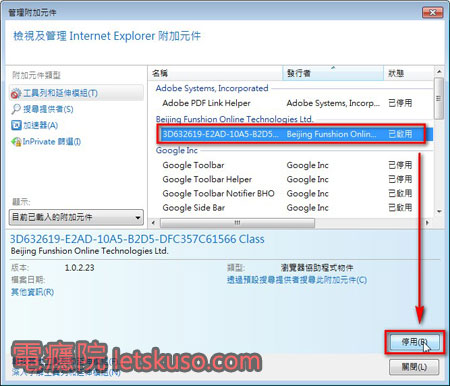Click the 1.0.2.23 version value
The image size is (450, 386).
point(79,268)
